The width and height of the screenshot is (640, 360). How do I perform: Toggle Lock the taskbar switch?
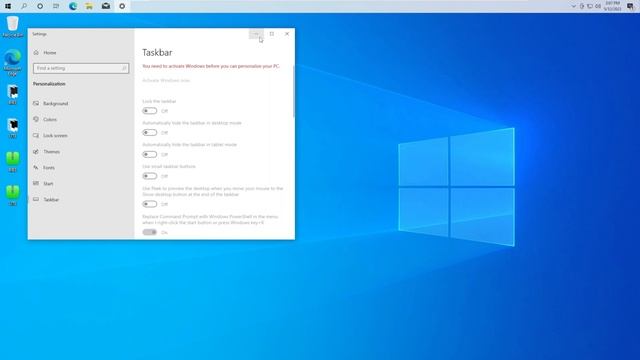(x=149, y=111)
